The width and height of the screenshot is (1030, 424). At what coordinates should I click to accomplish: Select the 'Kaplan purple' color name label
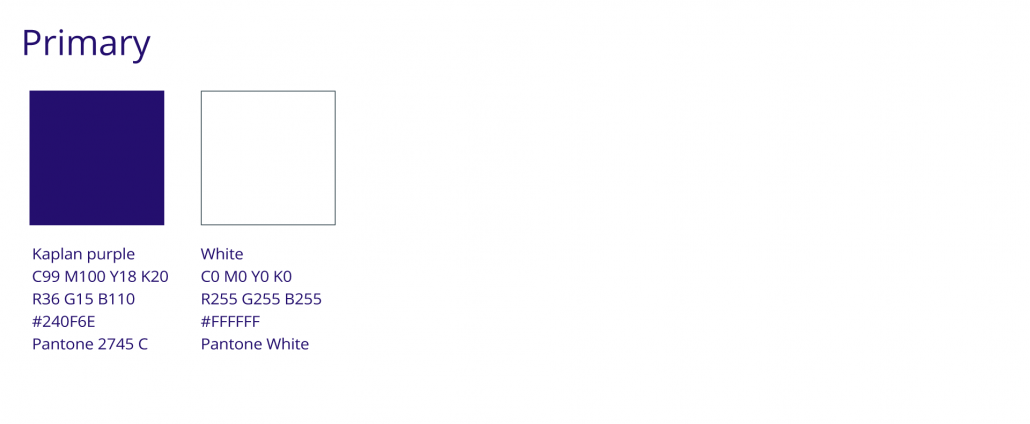tap(83, 254)
